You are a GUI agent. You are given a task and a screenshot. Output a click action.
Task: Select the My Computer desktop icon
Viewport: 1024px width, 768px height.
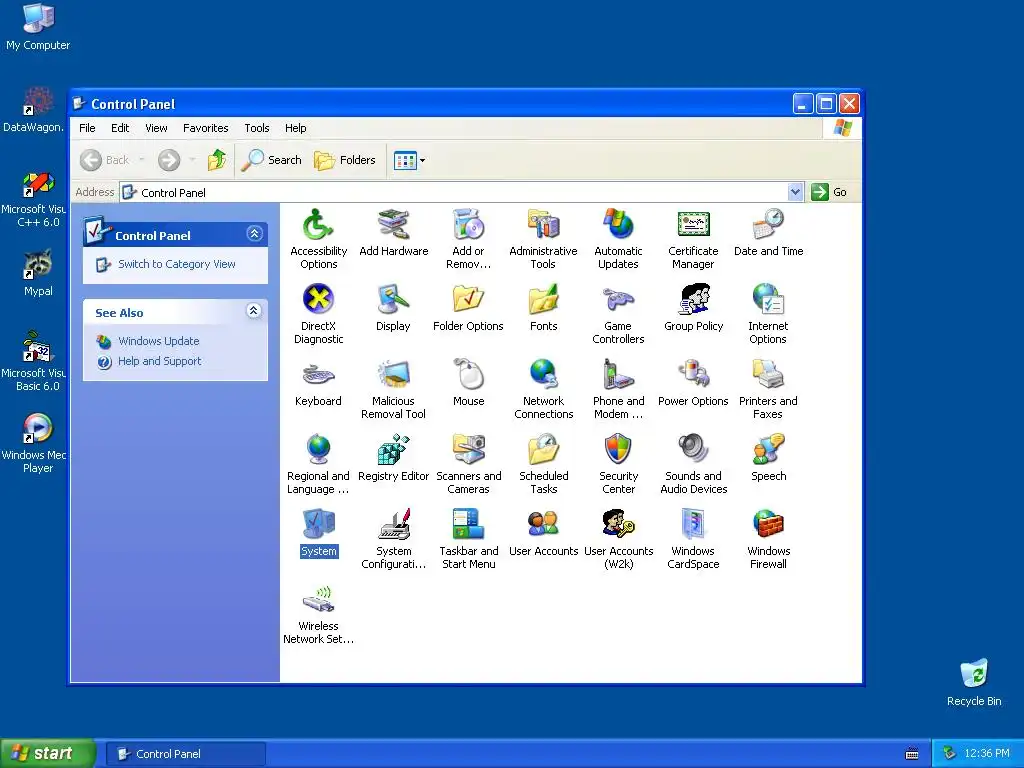pos(38,27)
